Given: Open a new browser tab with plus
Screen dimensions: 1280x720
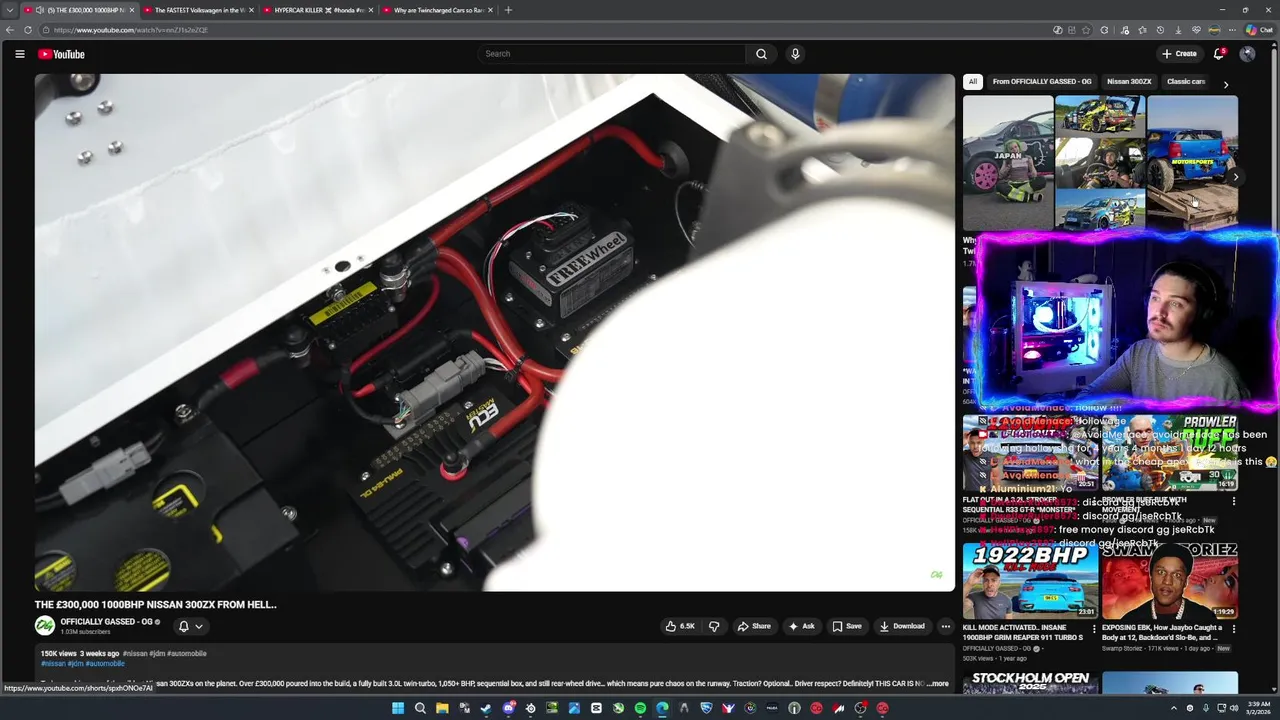Looking at the screenshot, I should pos(508,10).
